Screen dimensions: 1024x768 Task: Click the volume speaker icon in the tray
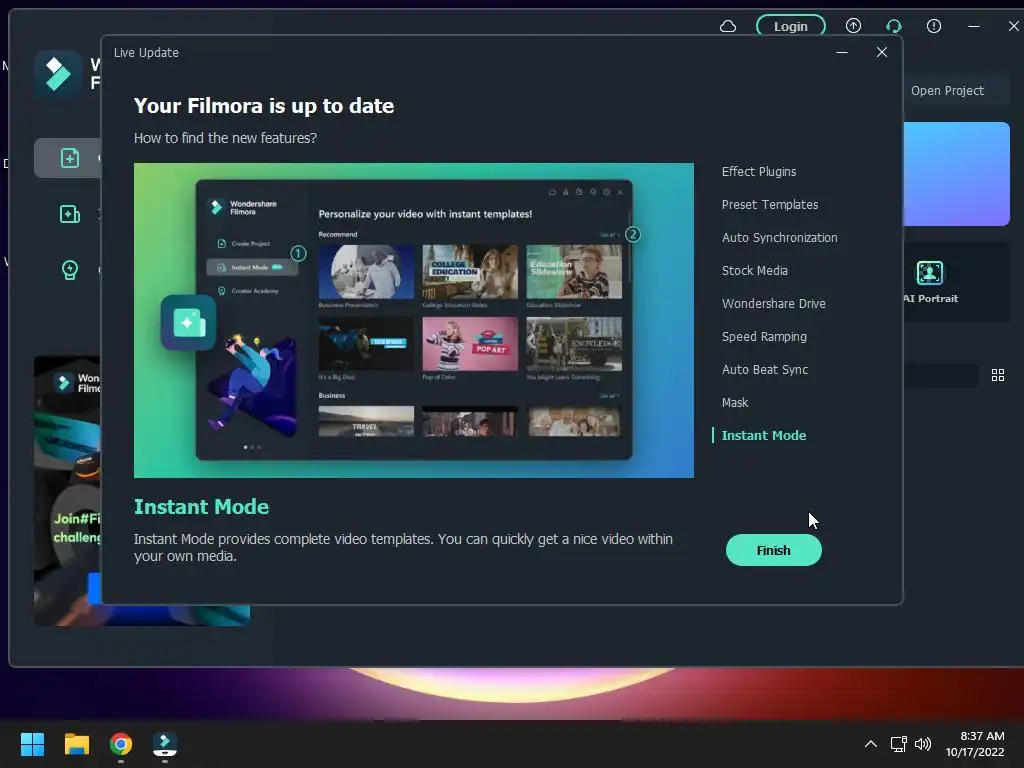coord(923,744)
